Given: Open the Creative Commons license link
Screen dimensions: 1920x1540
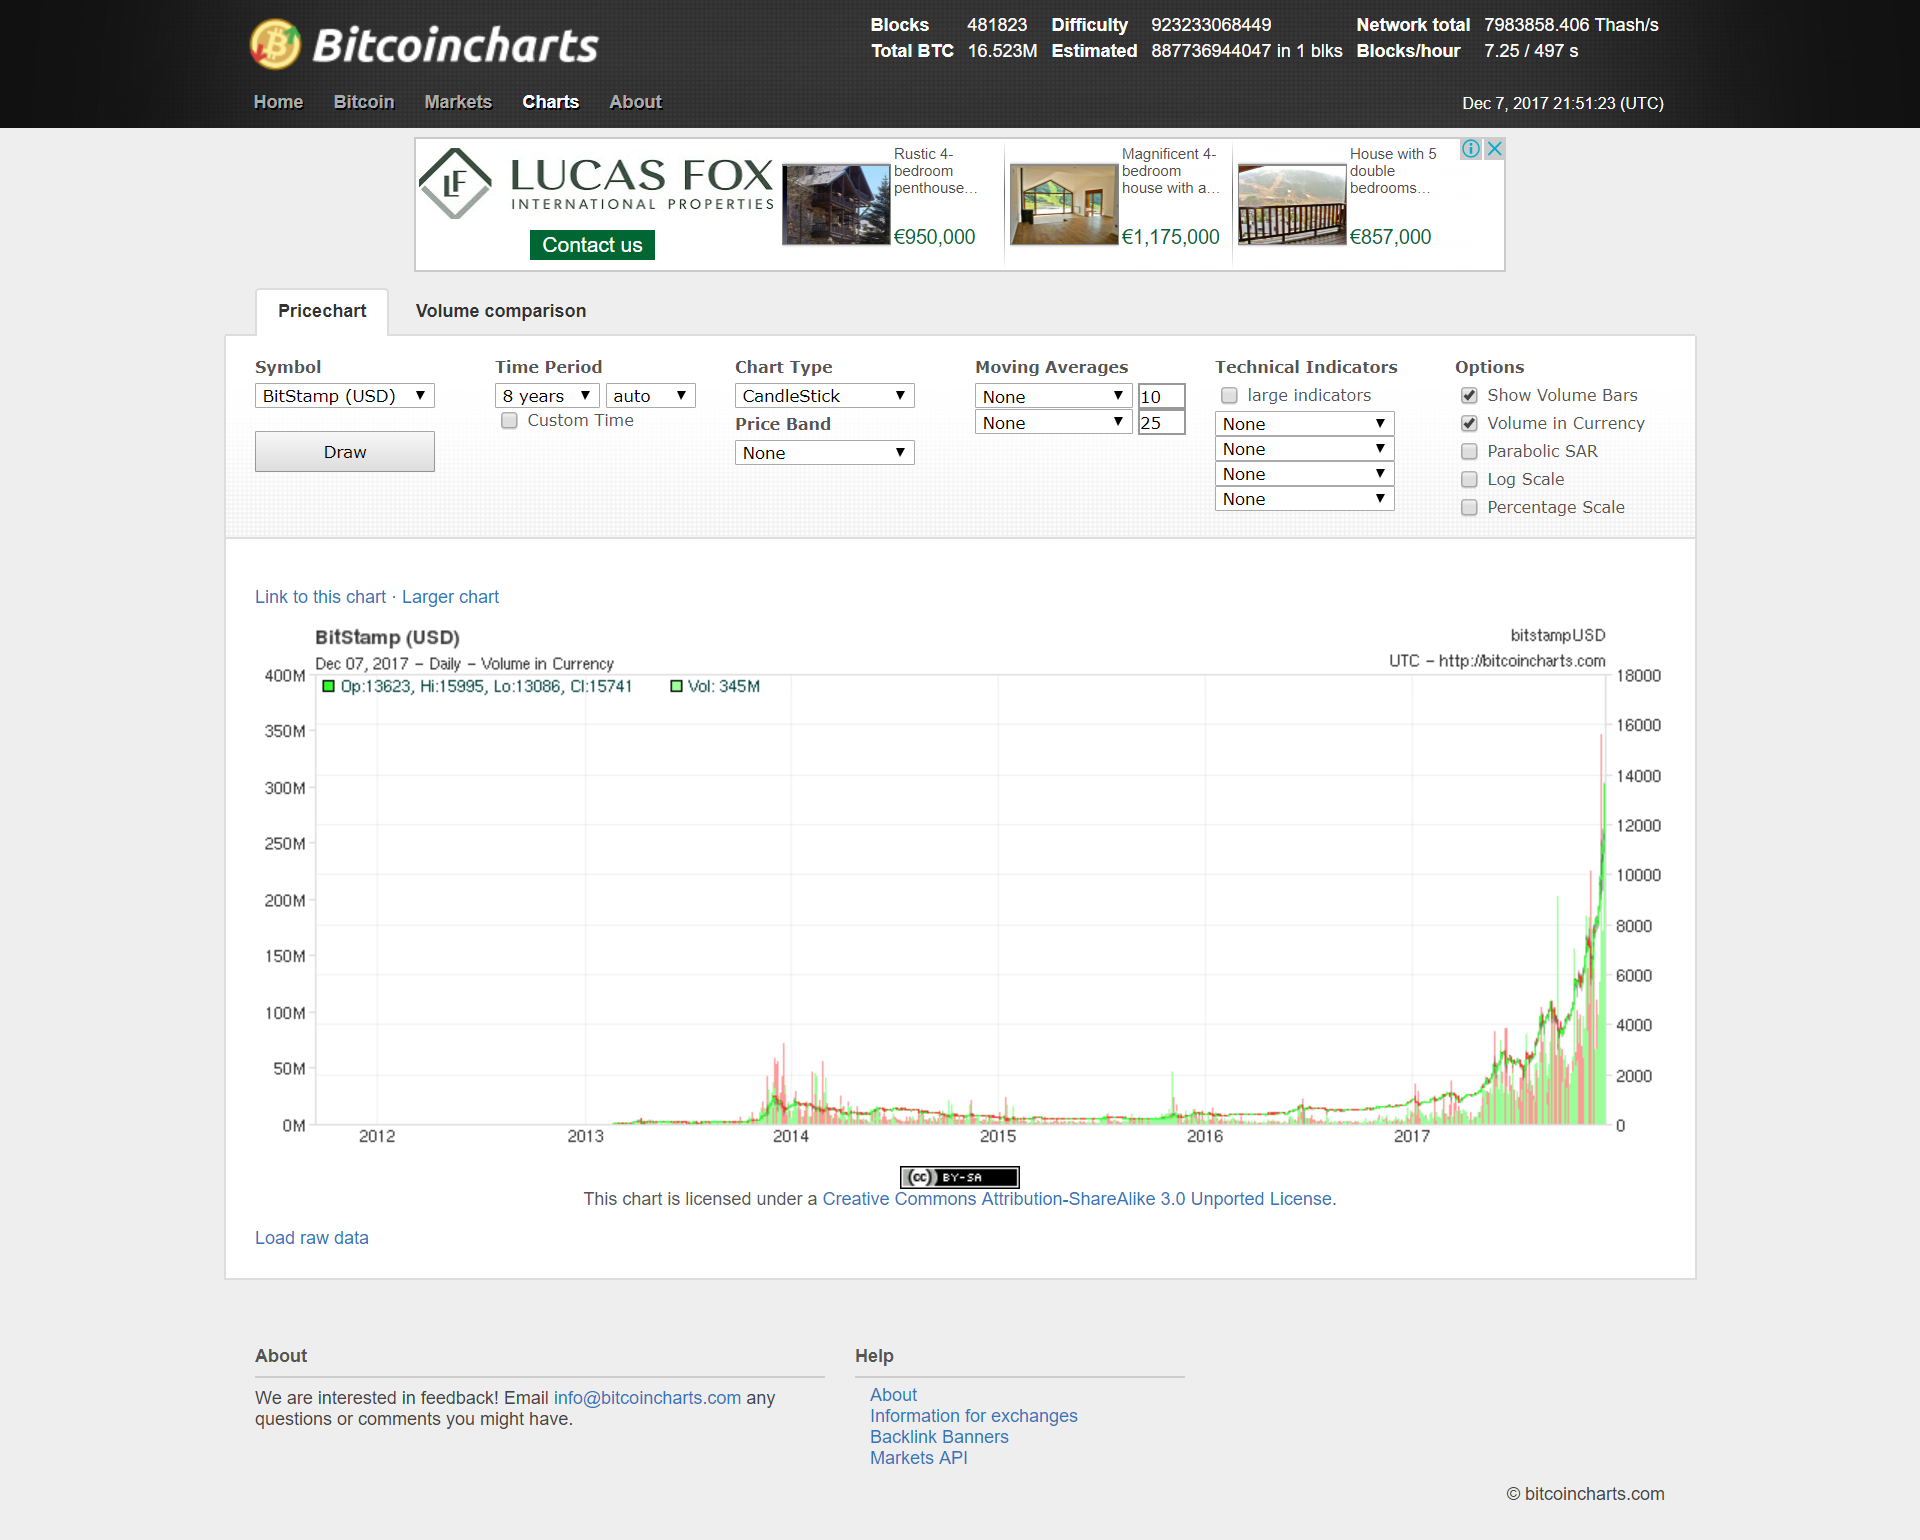Looking at the screenshot, I should coord(1077,1199).
